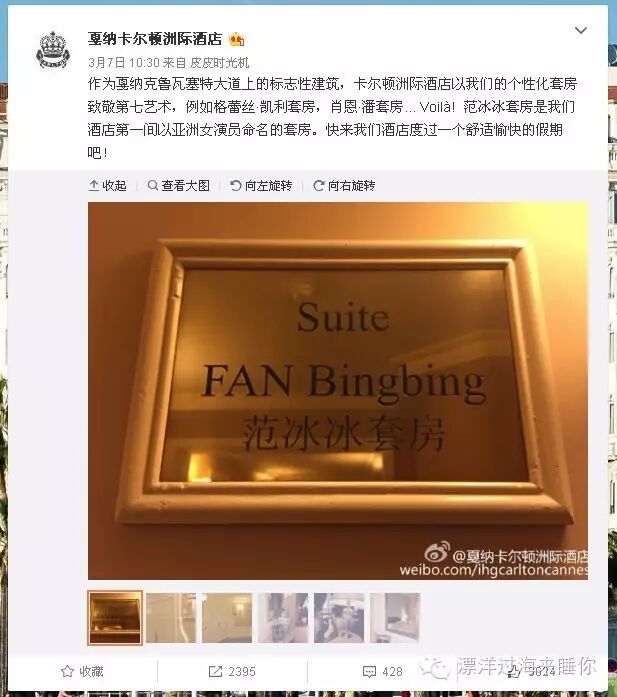Image resolution: width=617 pixels, height=697 pixels.
Task: Select the second photo thumbnail
Action: point(171,618)
